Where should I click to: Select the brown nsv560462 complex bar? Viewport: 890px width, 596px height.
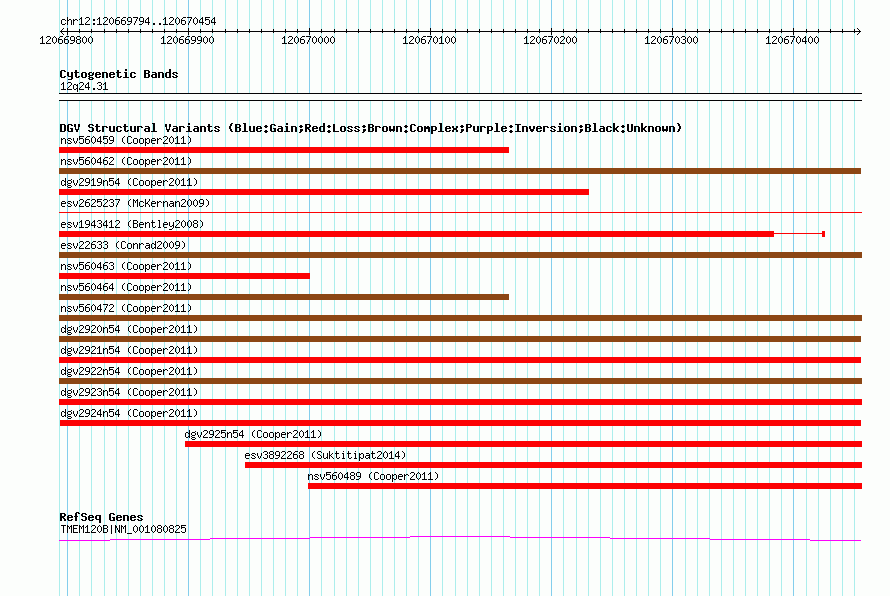tap(460, 171)
